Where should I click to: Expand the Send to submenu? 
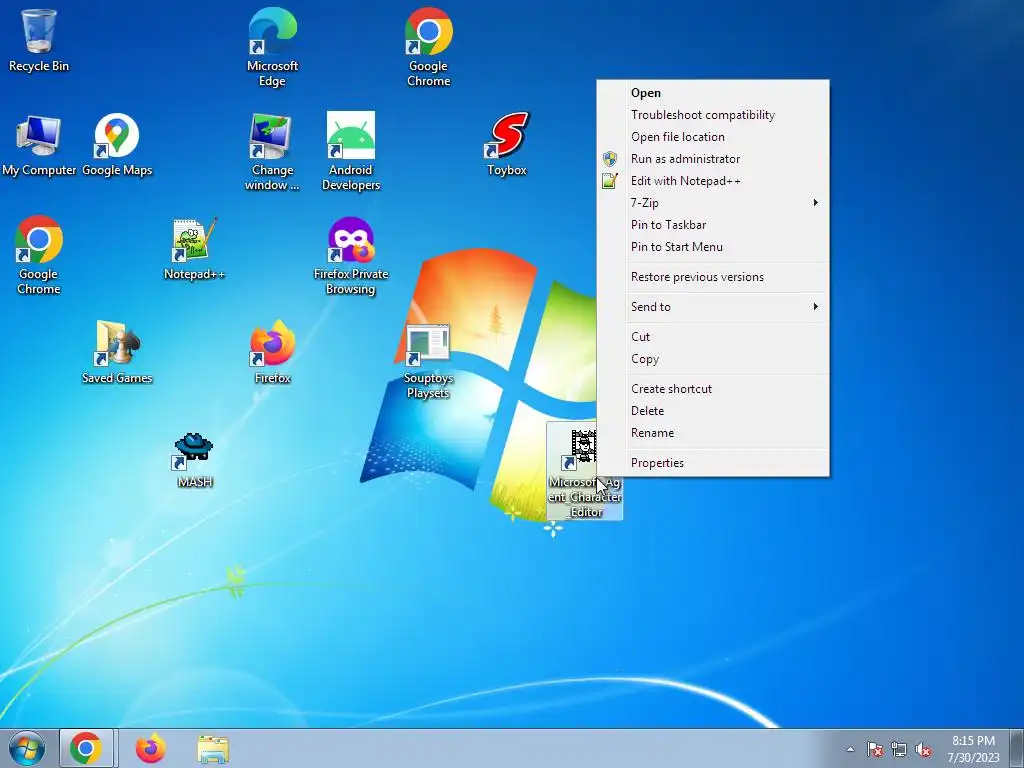(x=713, y=307)
